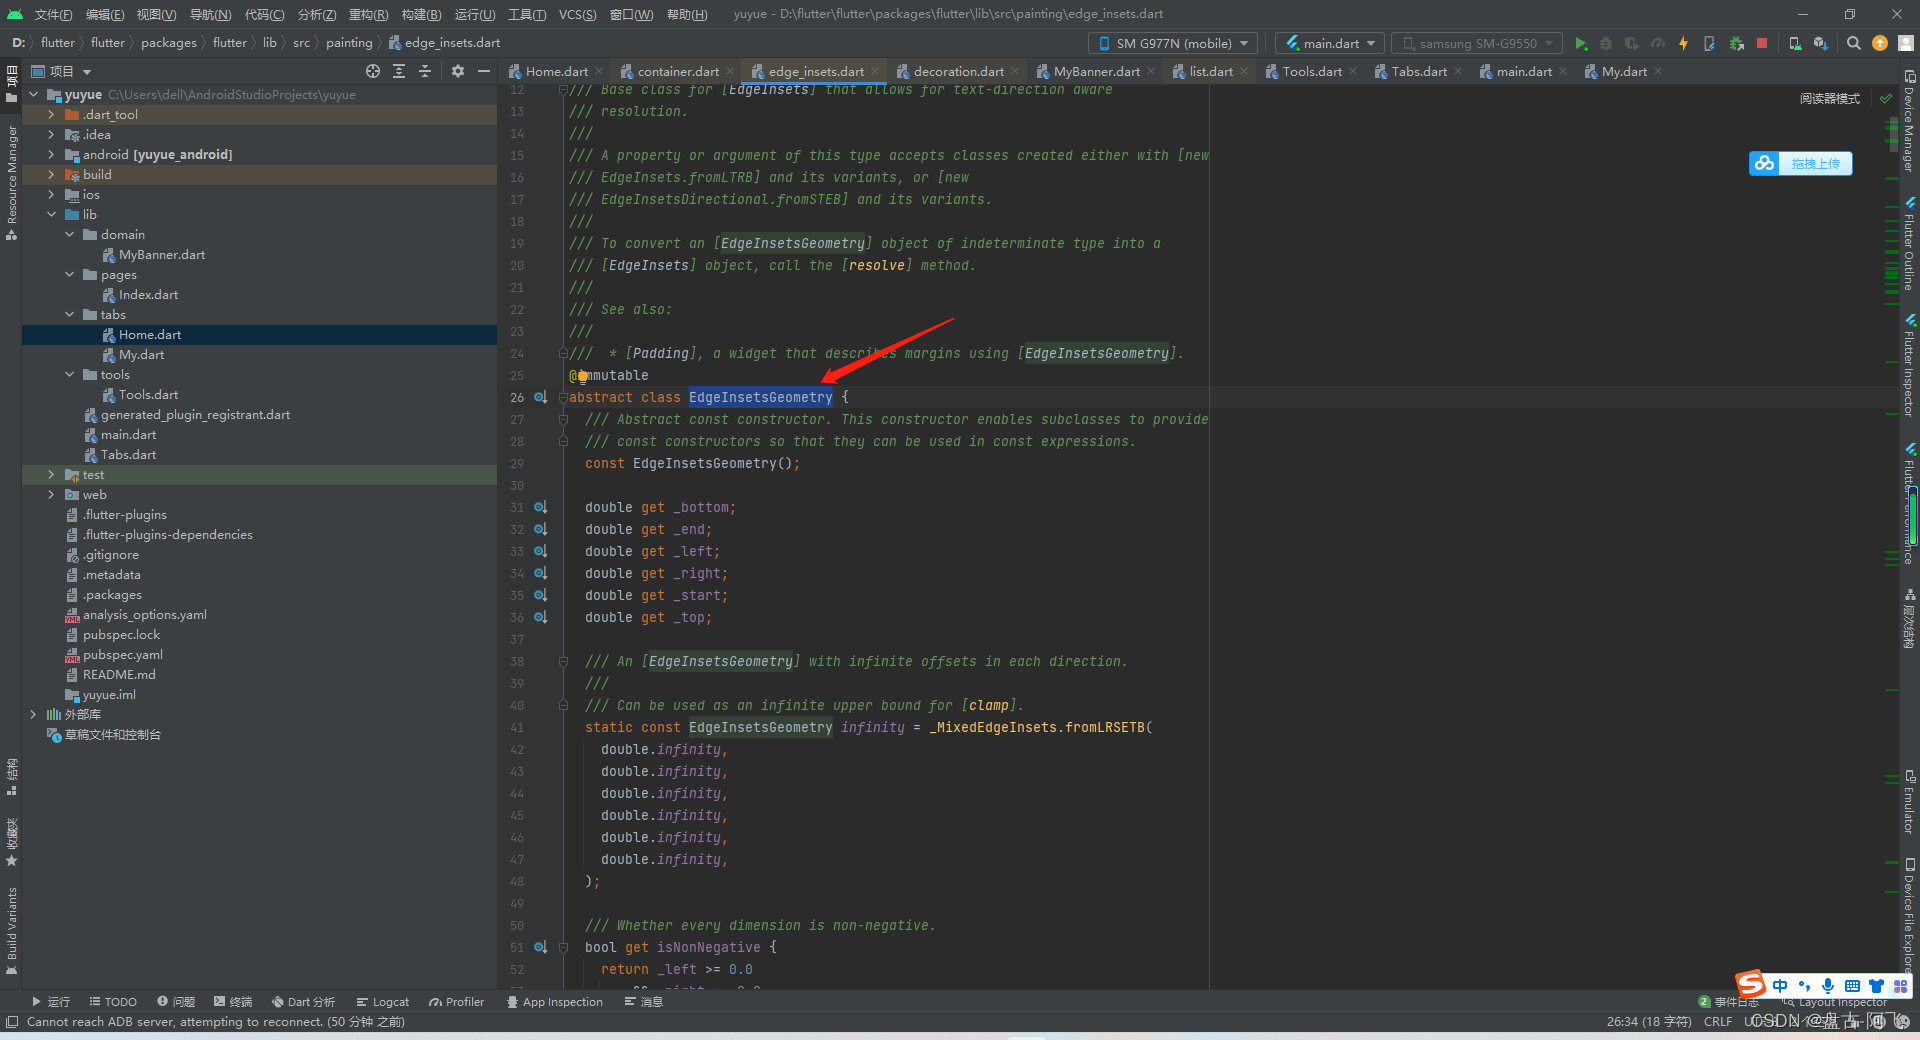Viewport: 1920px width, 1040px height.
Task: Collapse the lib folder in project tree
Action: [51, 214]
